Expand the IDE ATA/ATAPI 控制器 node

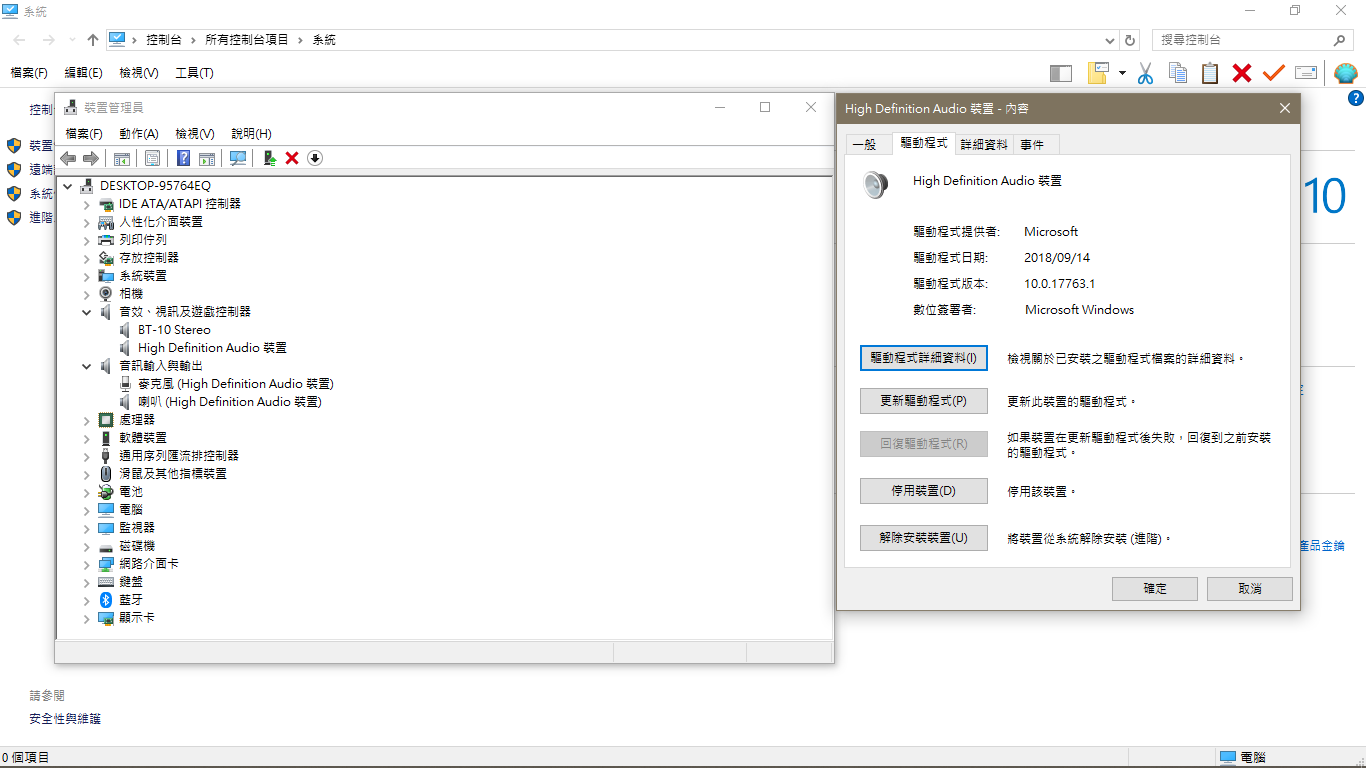coord(87,204)
